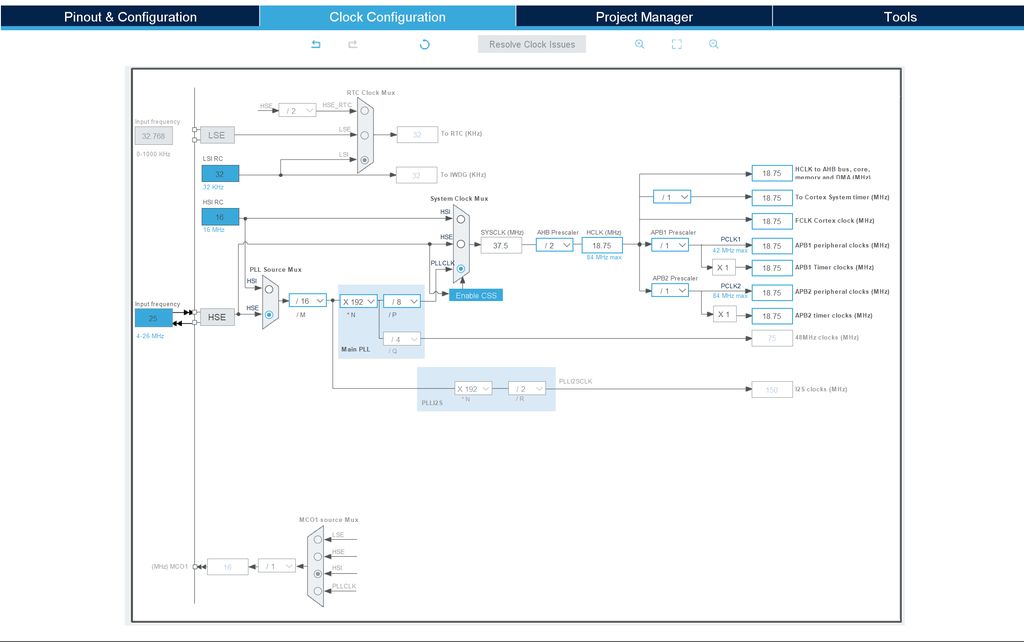Click the APB1 Timer clocks value box
This screenshot has width=1024, height=642.
click(772, 268)
